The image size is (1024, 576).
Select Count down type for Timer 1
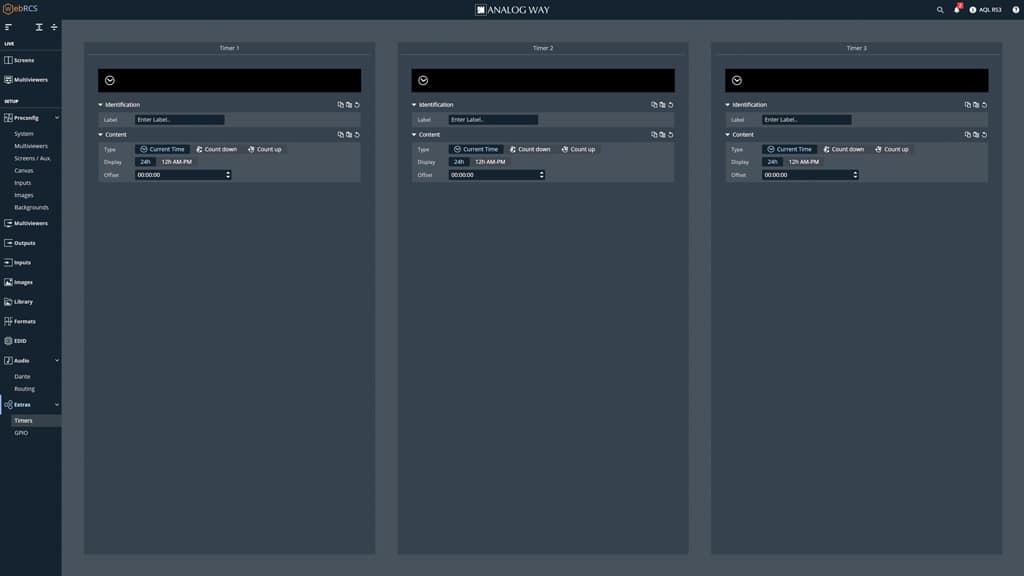pos(216,149)
